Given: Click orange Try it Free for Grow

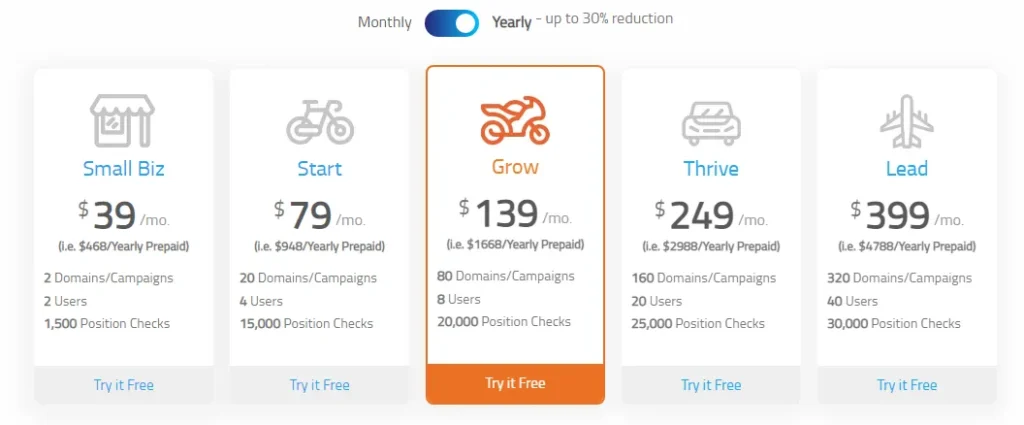Looking at the screenshot, I should 515,384.
